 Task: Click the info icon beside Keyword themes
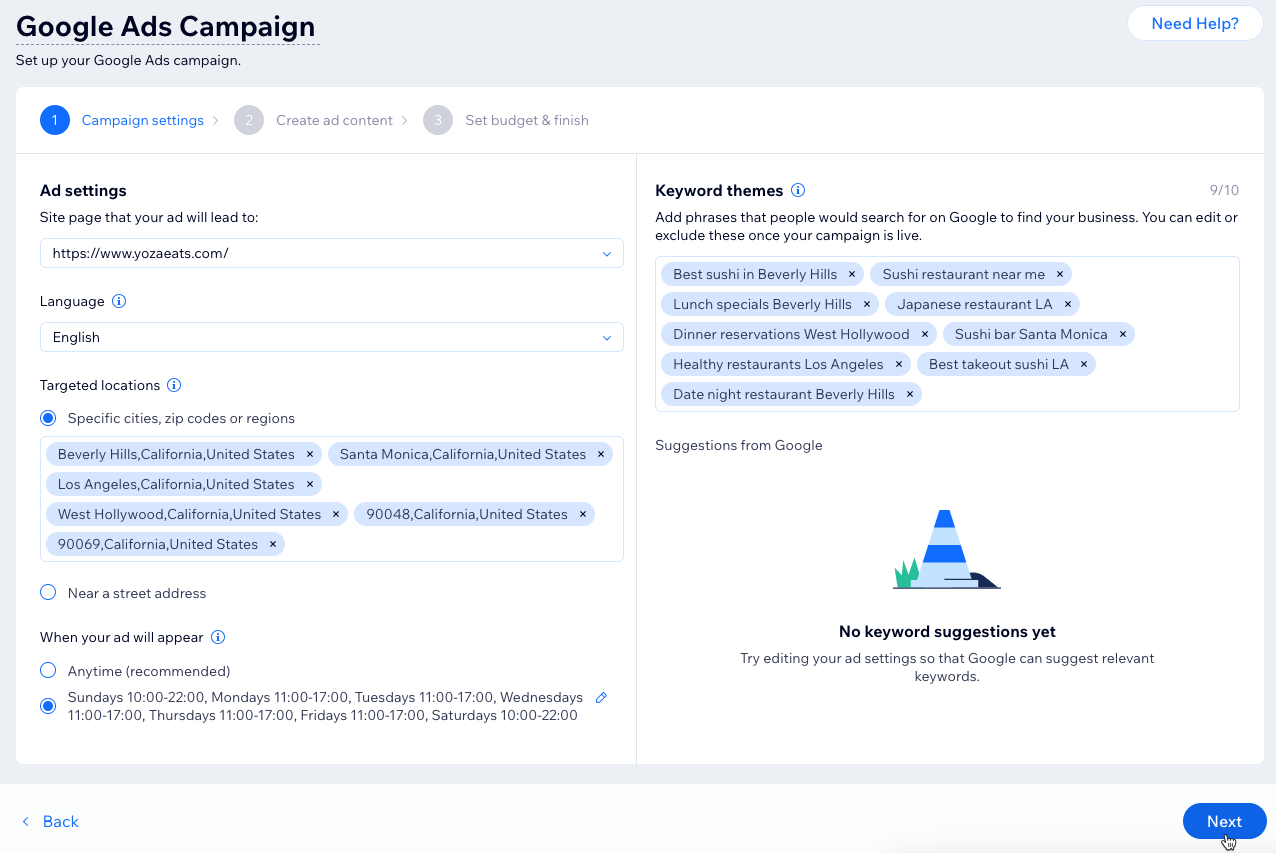click(x=798, y=190)
